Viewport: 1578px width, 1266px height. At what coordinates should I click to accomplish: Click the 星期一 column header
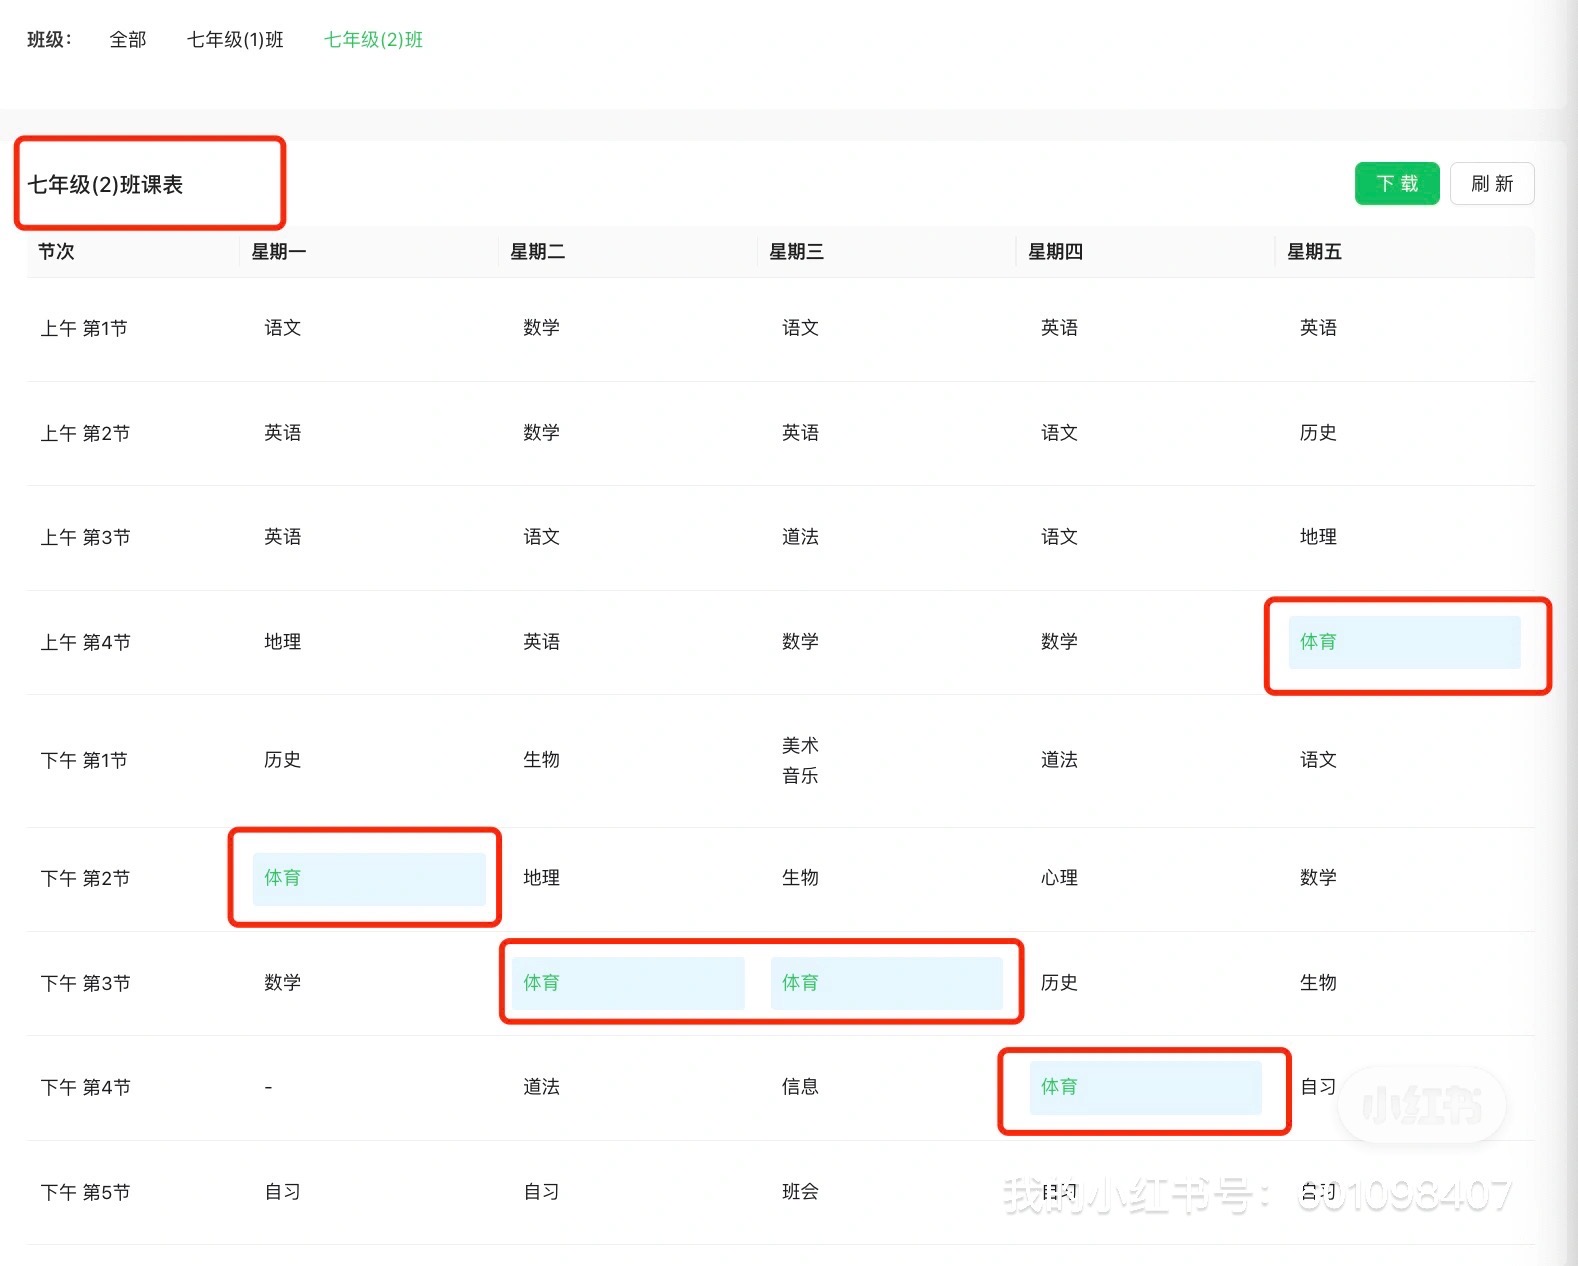click(279, 252)
